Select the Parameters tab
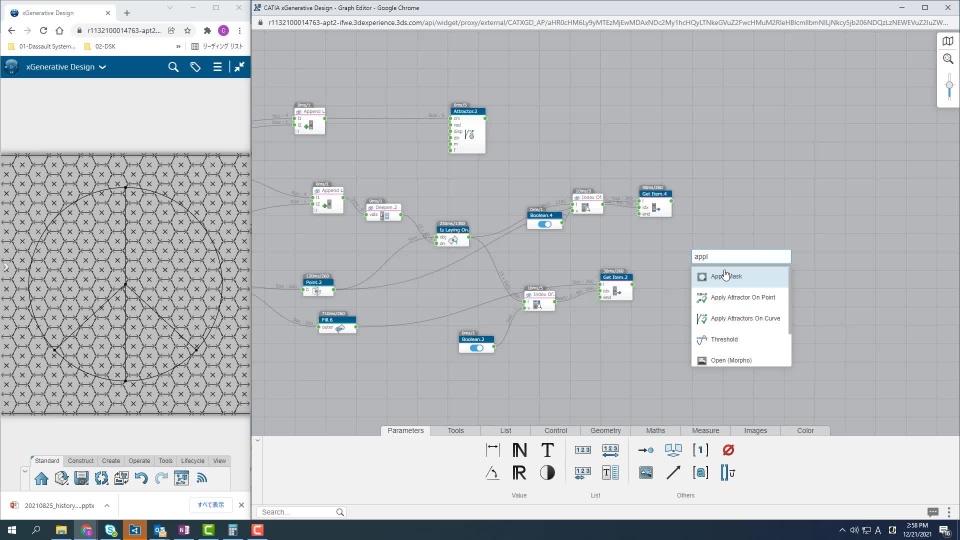 click(405, 430)
